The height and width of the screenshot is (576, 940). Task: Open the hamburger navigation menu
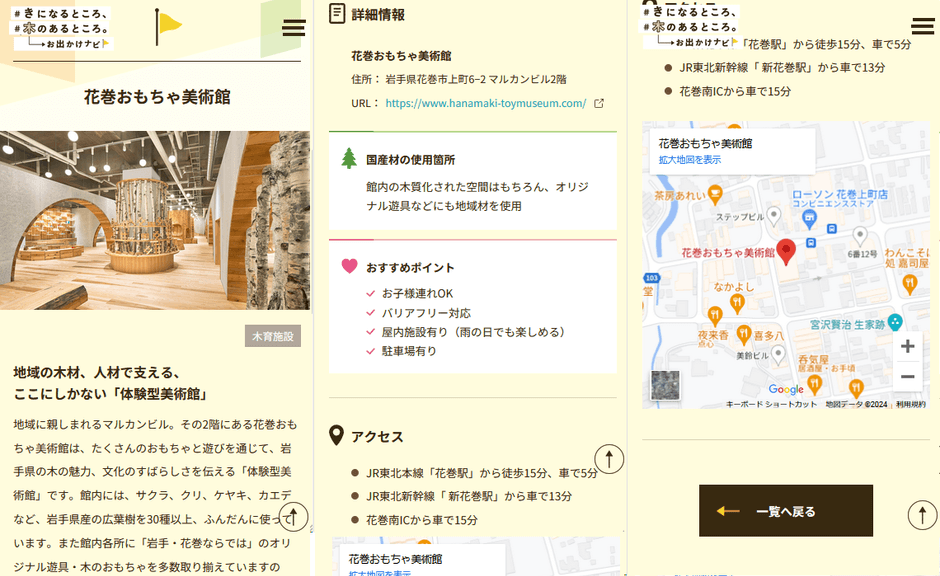293,27
